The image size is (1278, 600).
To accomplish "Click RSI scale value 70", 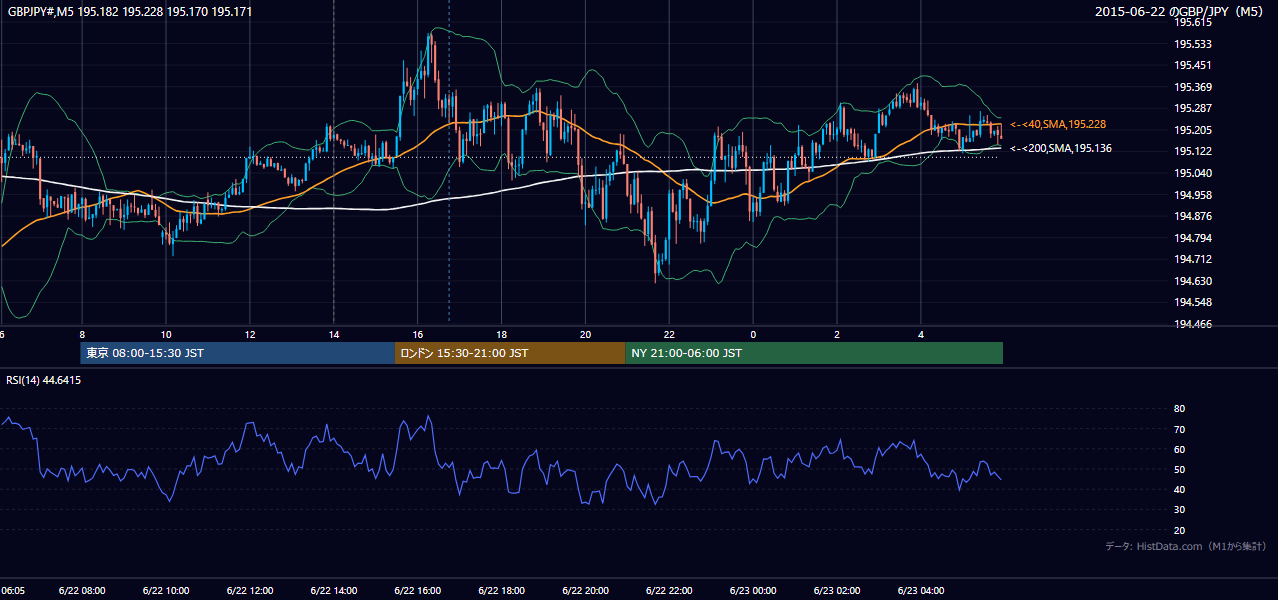I will 1179,429.
